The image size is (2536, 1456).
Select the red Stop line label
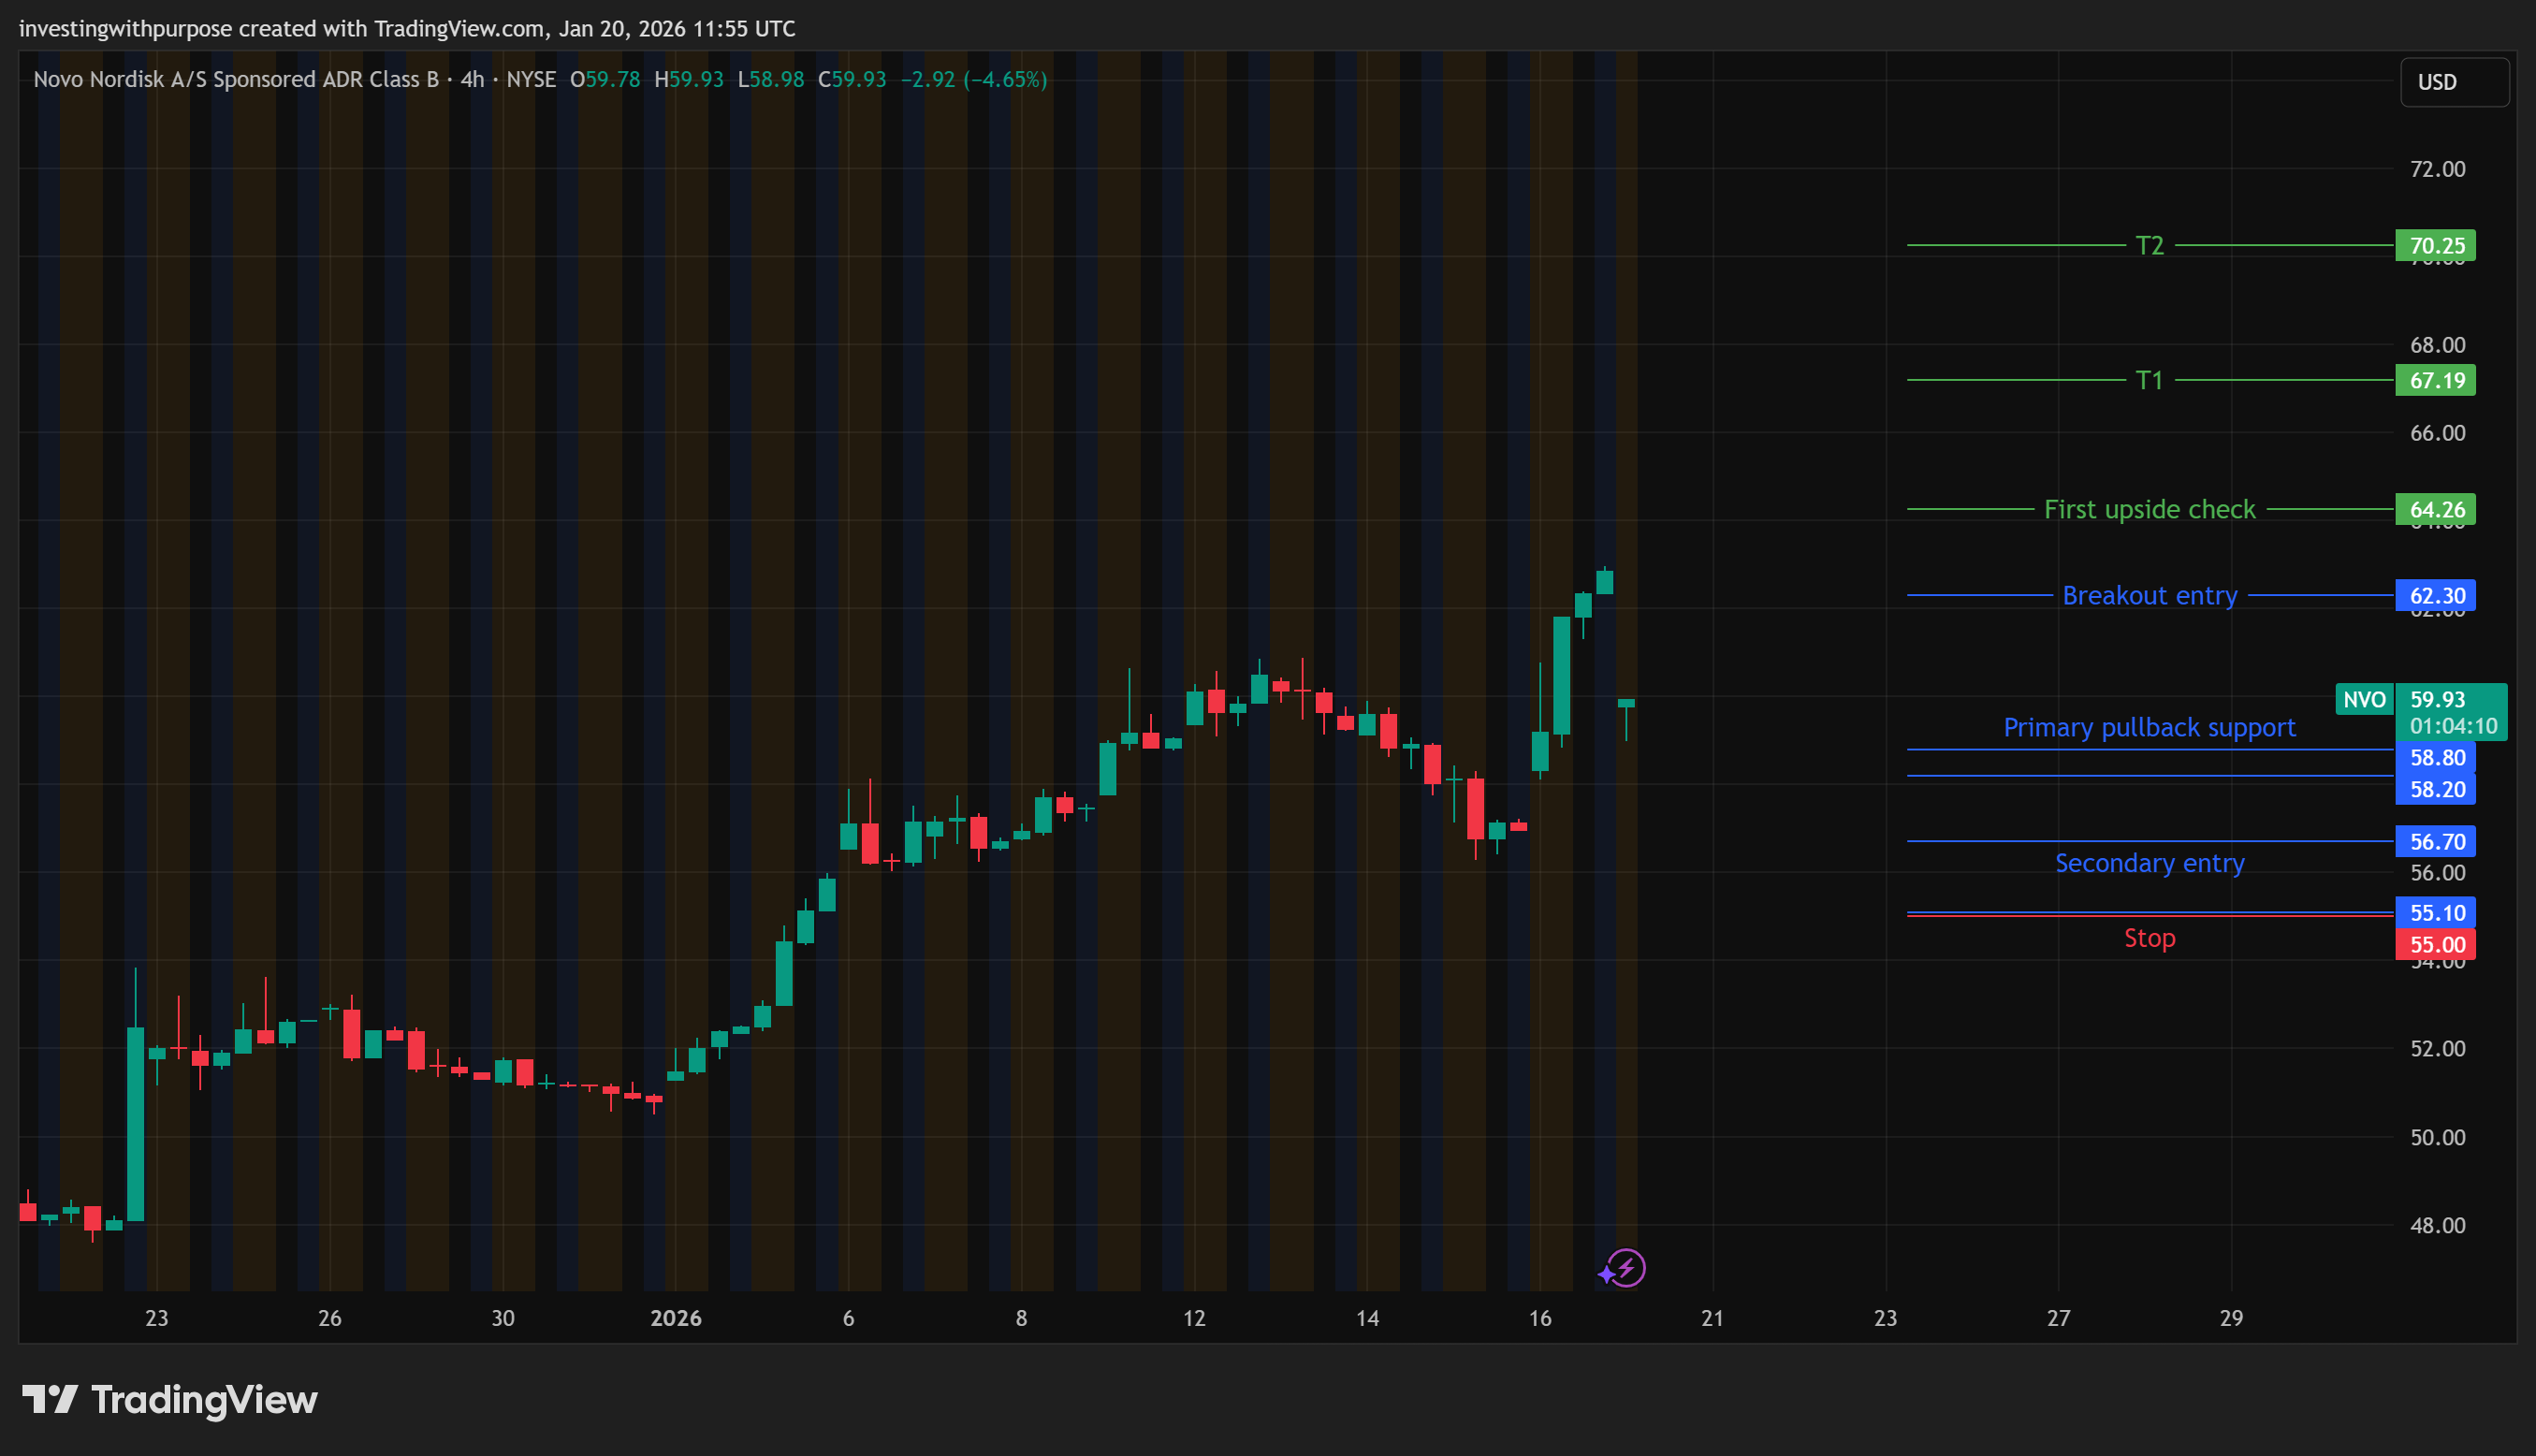click(x=2149, y=937)
